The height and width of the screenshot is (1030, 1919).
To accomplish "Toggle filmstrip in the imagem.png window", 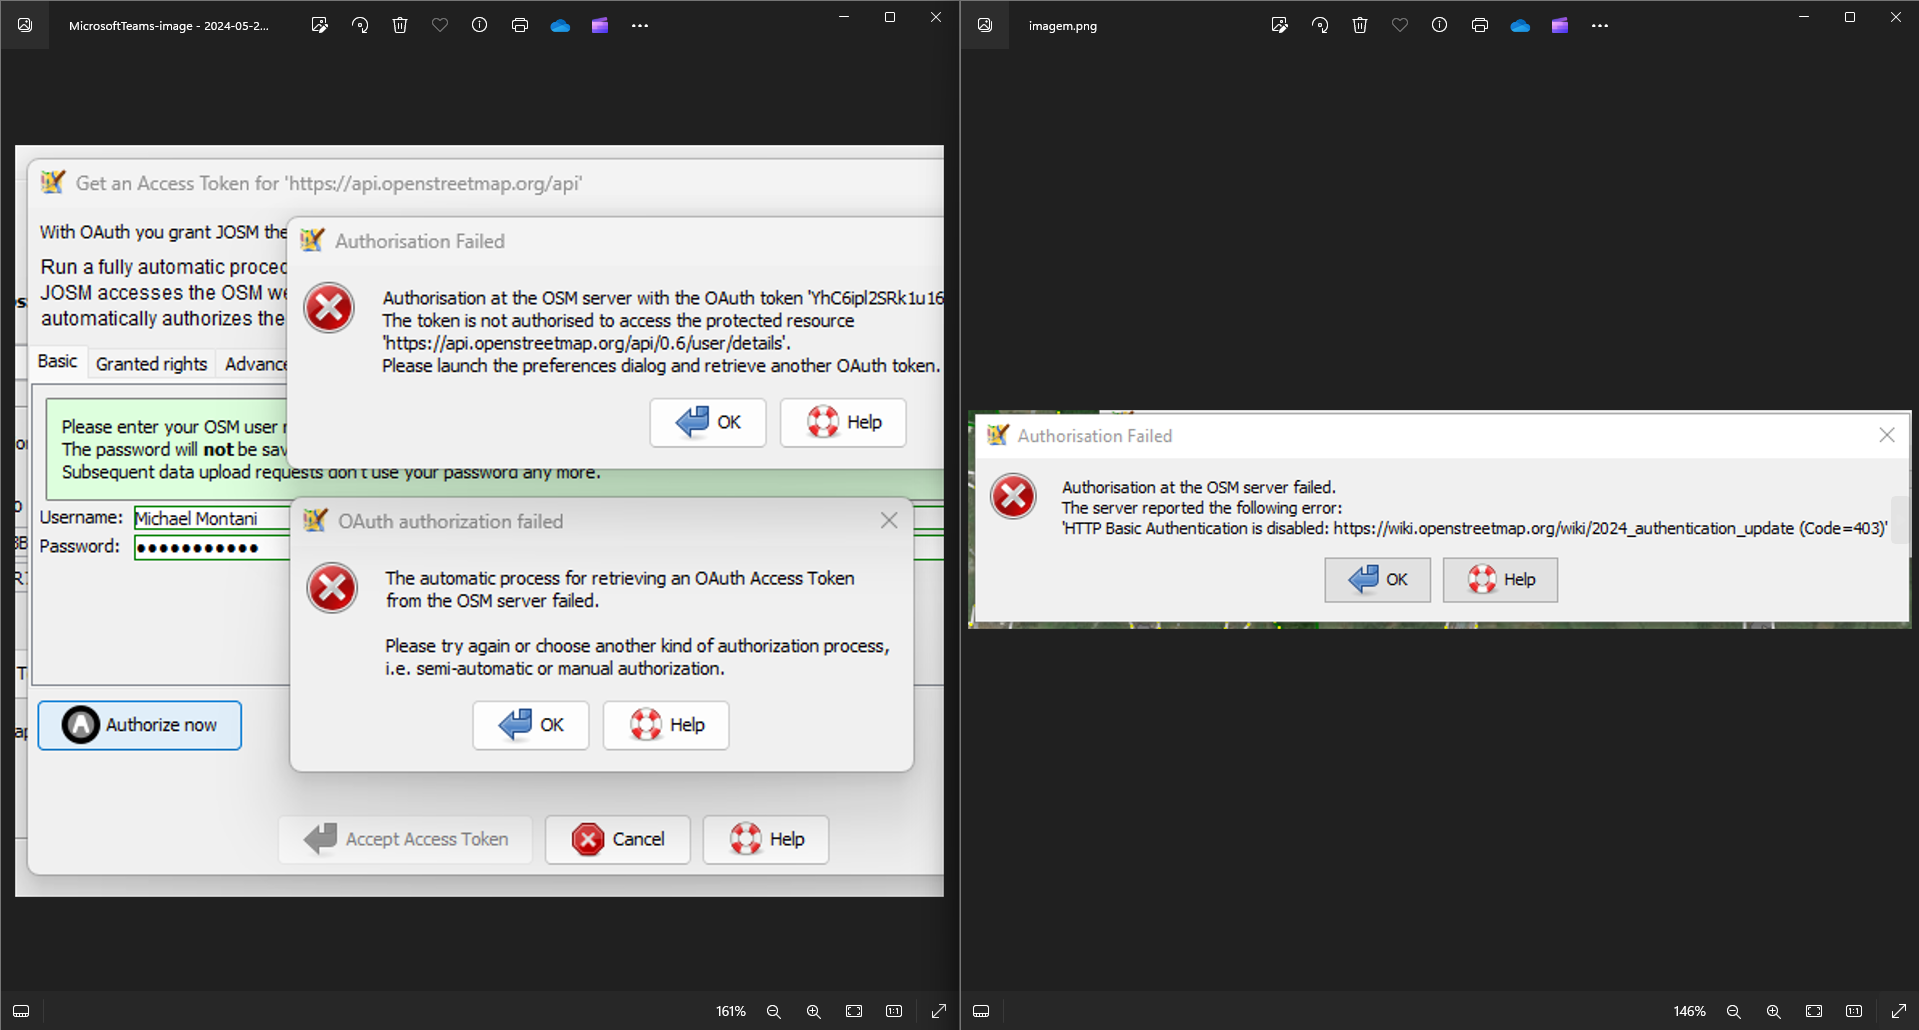I will 981,1011.
